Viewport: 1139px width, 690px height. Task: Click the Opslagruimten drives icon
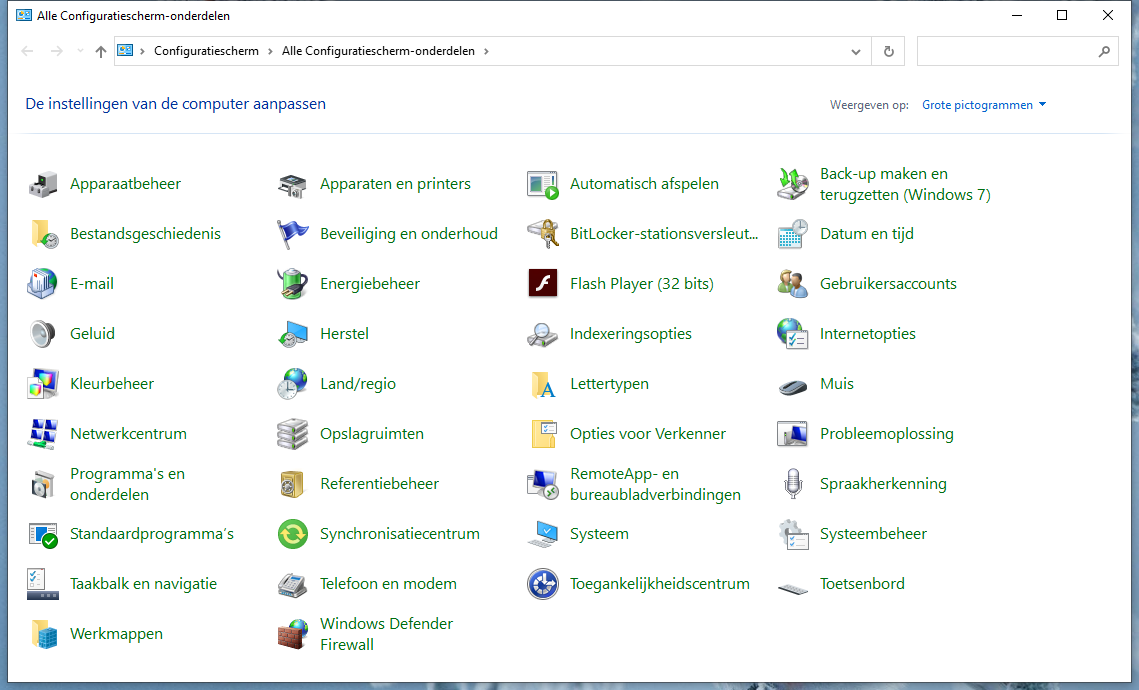click(293, 434)
